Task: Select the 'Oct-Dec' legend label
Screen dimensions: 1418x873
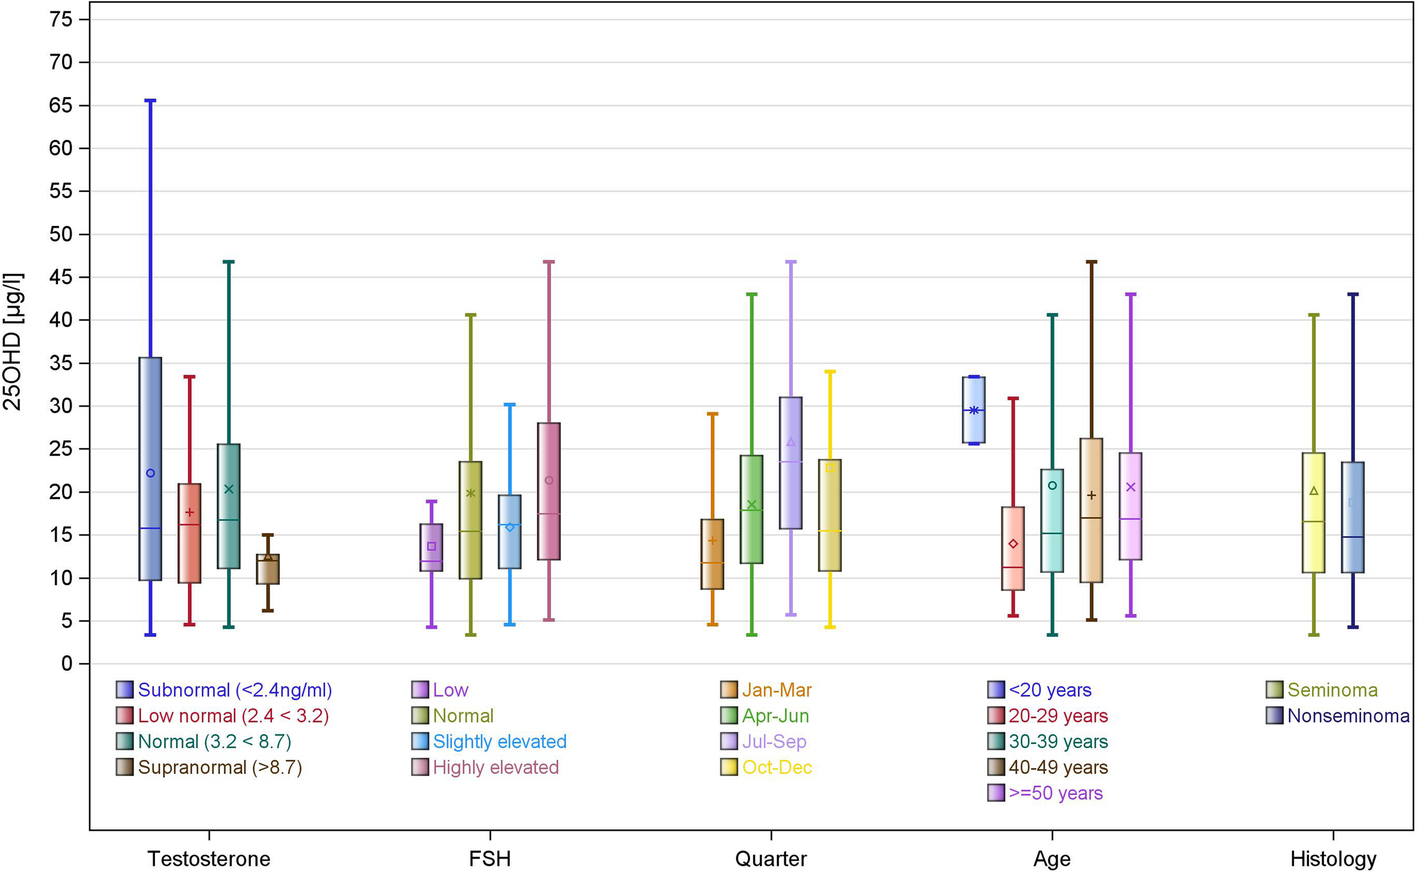Action: pyautogui.click(x=777, y=768)
